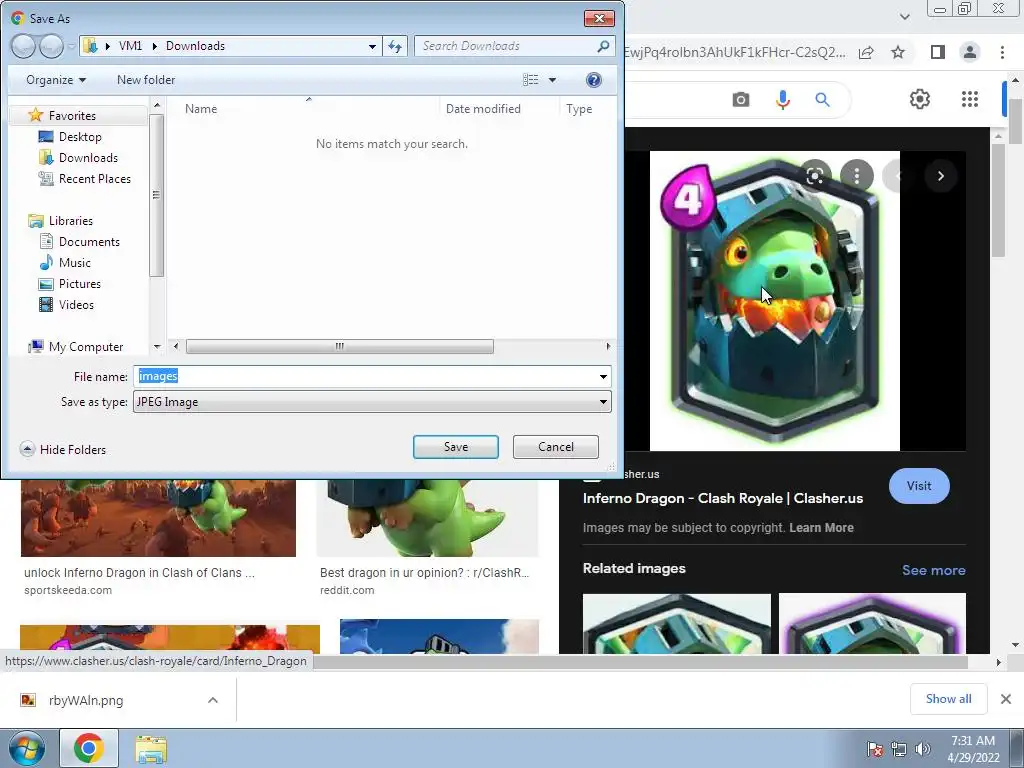Click the file list horizontal scrollbar

coord(340,346)
